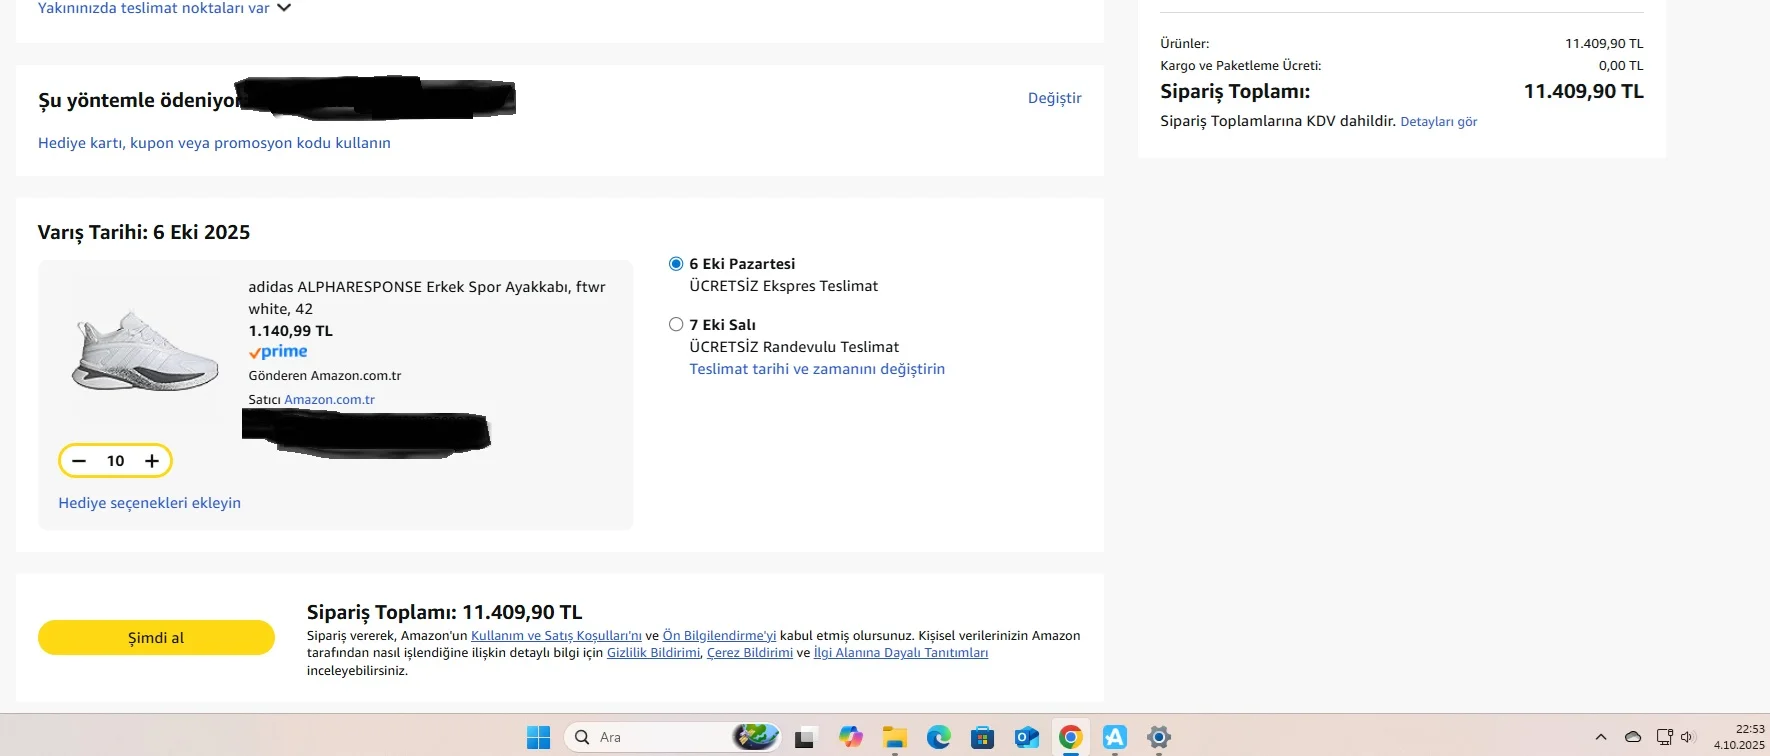
Task: Decrease quantity with the minus button
Action: [x=79, y=461]
